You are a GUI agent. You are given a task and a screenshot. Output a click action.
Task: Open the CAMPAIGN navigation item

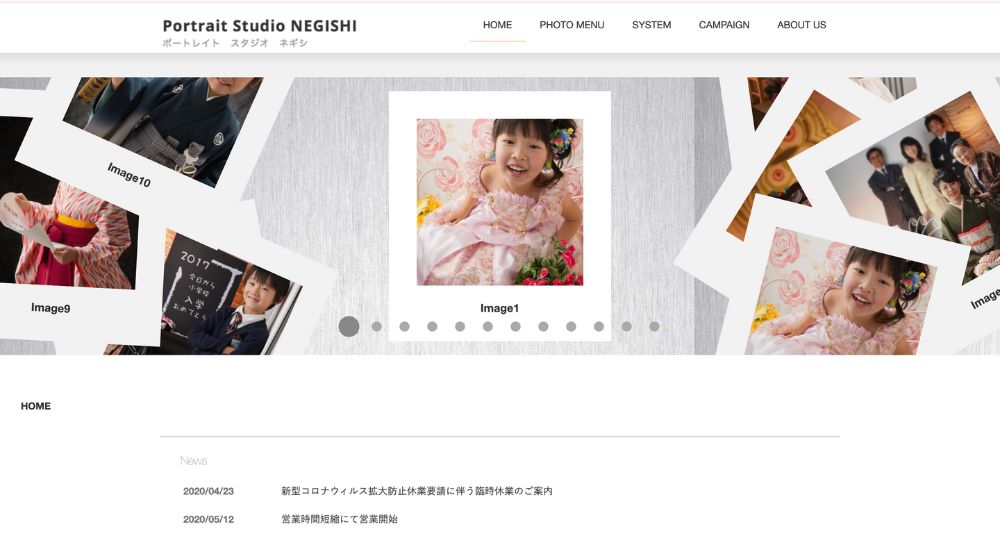click(724, 25)
